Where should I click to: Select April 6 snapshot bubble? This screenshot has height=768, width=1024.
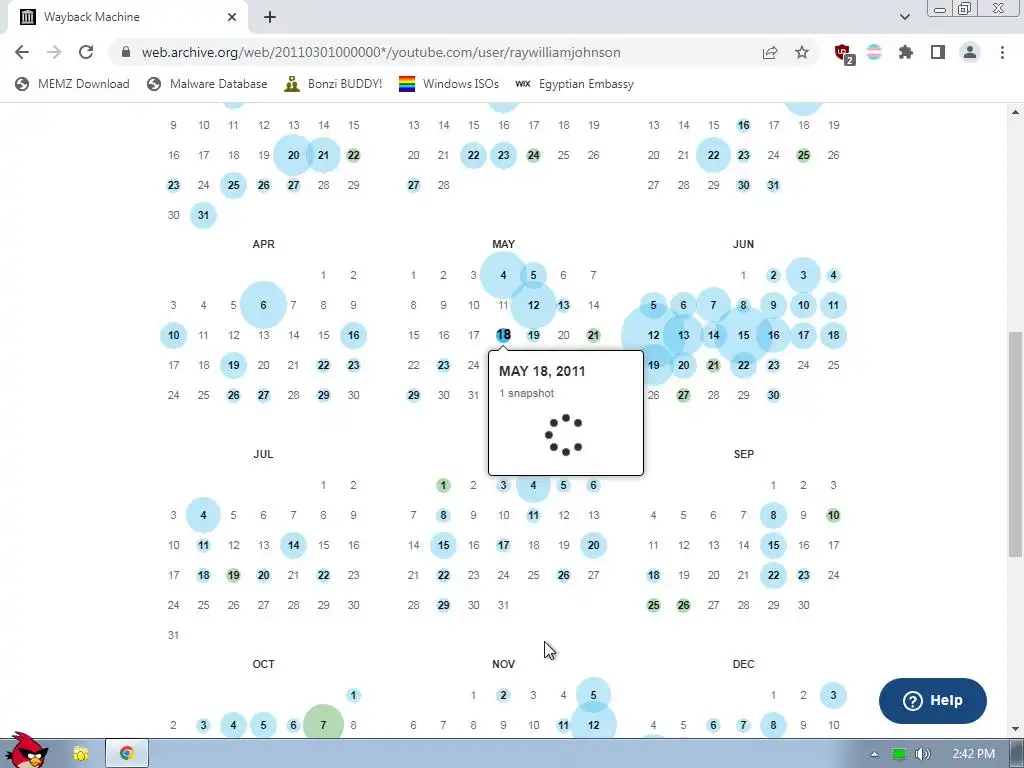(263, 305)
